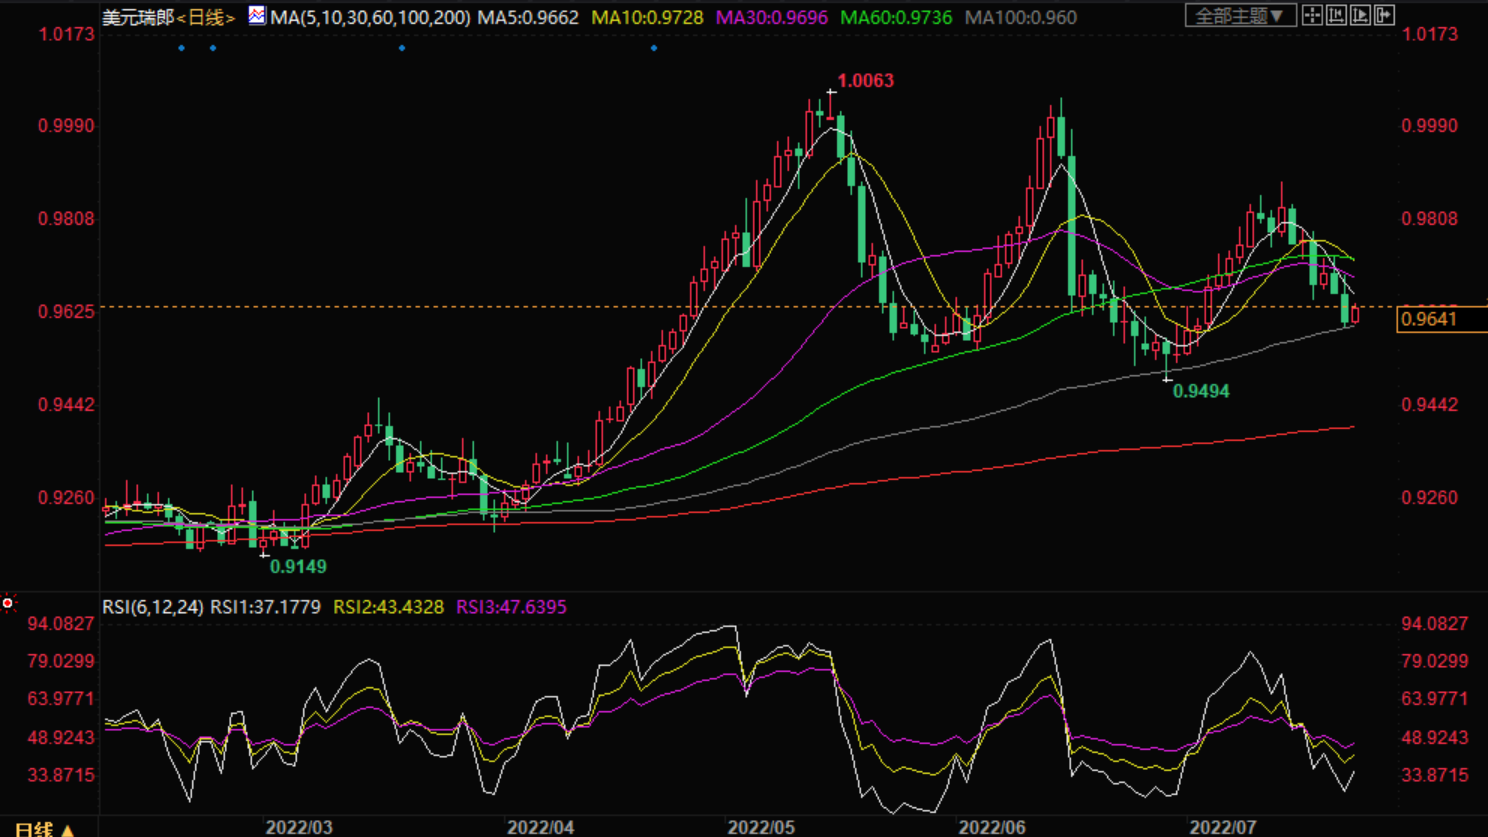Click the 0.9494 low price marker
1488x837 pixels.
[x=1200, y=391]
